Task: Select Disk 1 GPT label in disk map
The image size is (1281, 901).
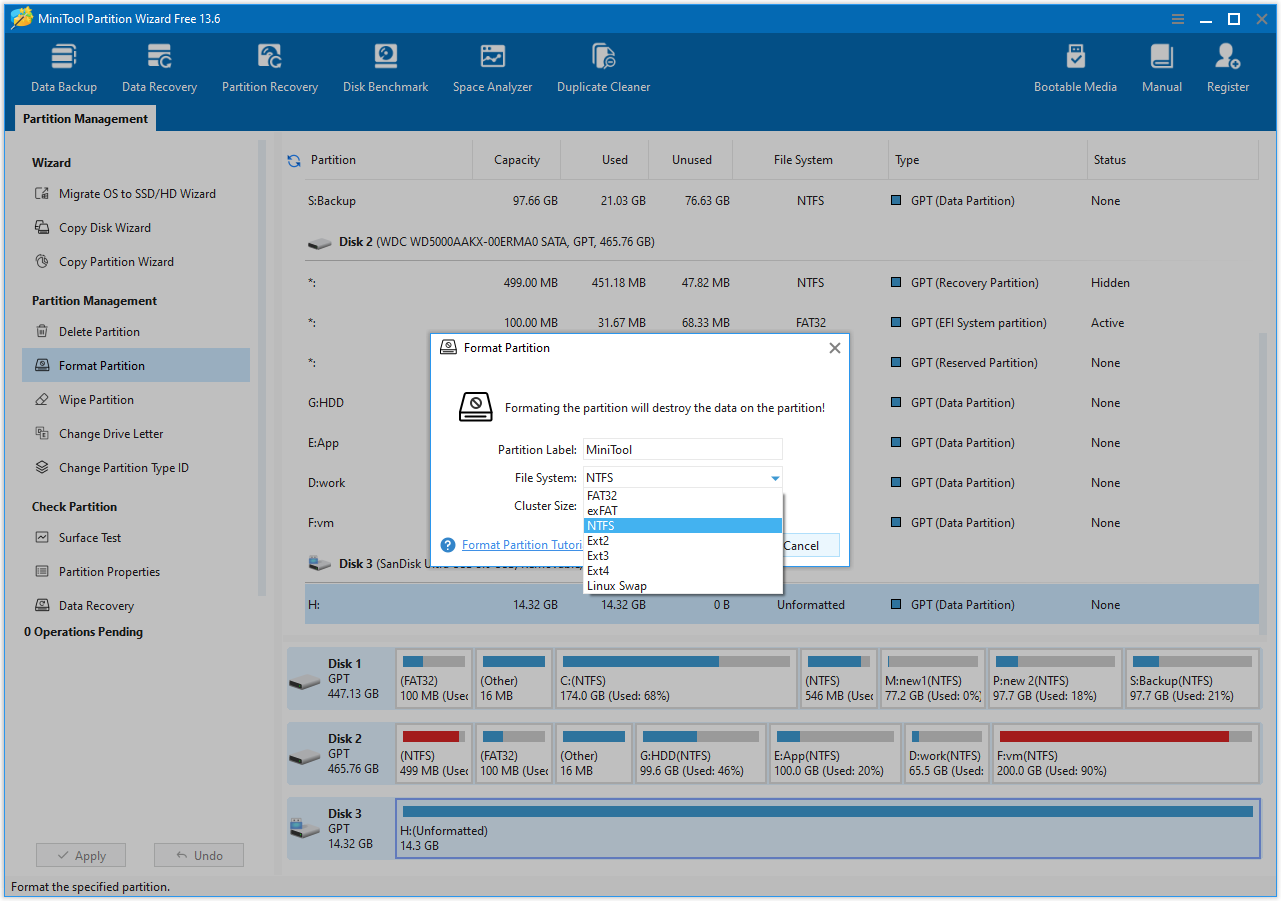Action: pyautogui.click(x=340, y=679)
